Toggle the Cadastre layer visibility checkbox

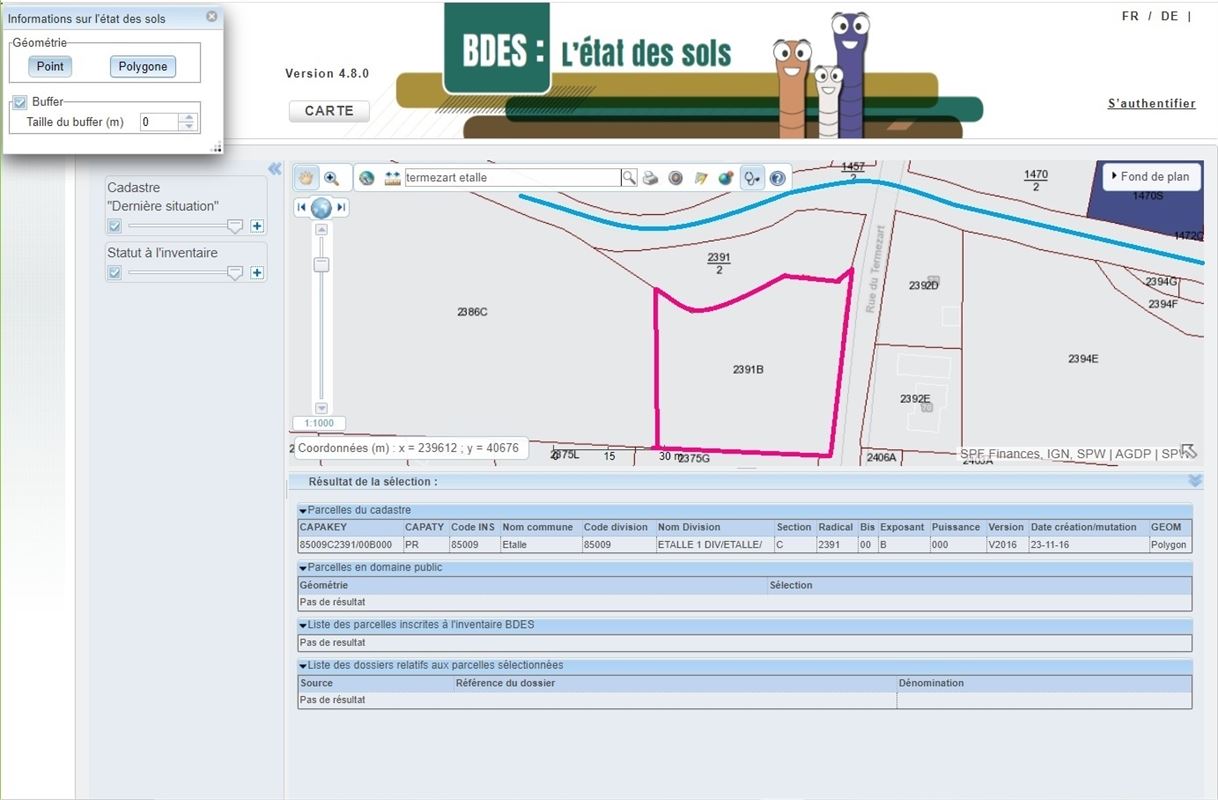click(115, 227)
